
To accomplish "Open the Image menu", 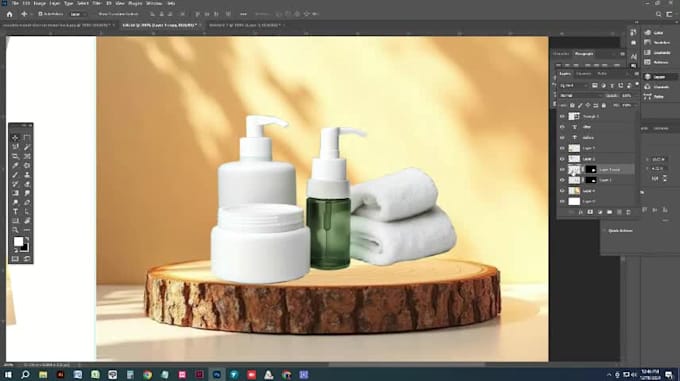I will coord(39,3).
